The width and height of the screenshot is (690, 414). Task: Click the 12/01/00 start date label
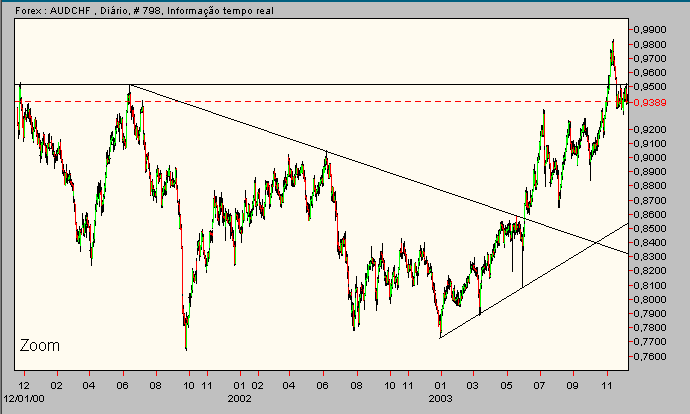24,399
